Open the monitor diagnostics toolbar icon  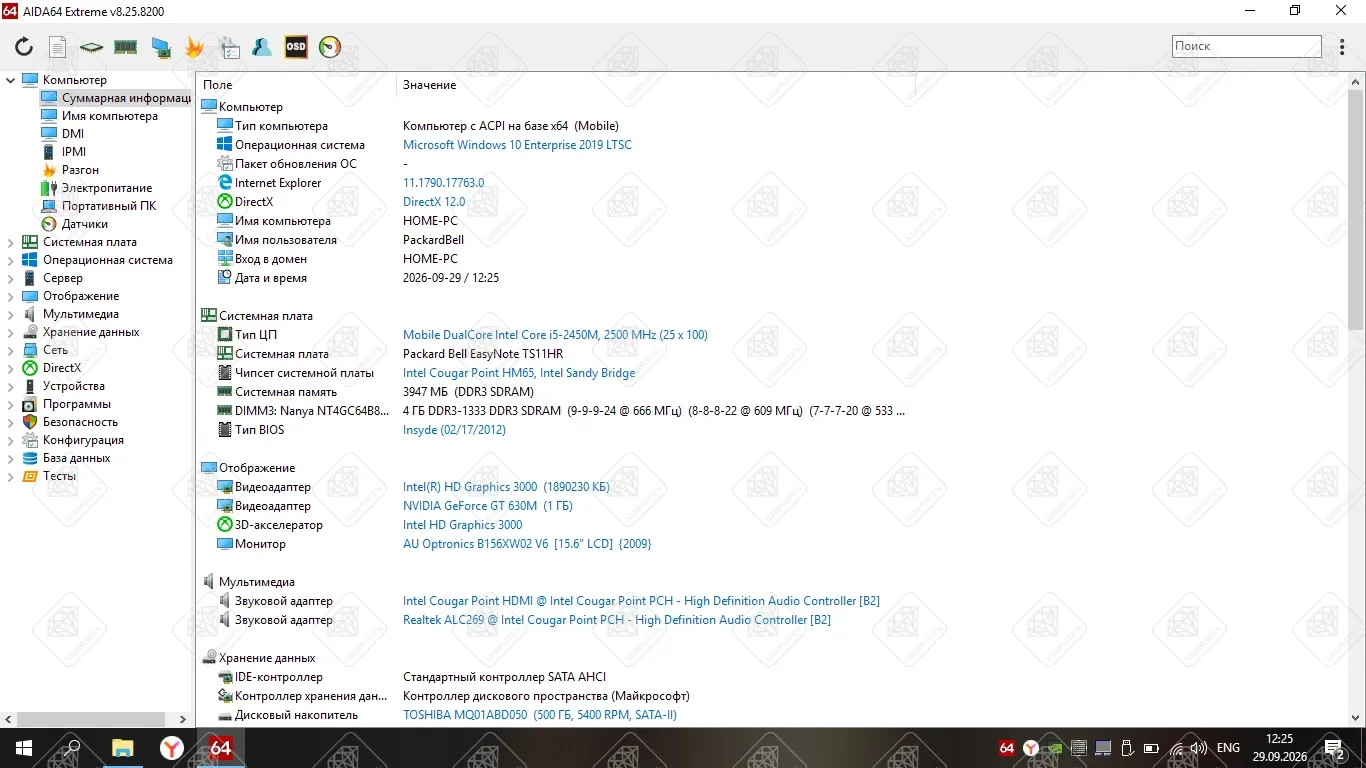pos(160,47)
